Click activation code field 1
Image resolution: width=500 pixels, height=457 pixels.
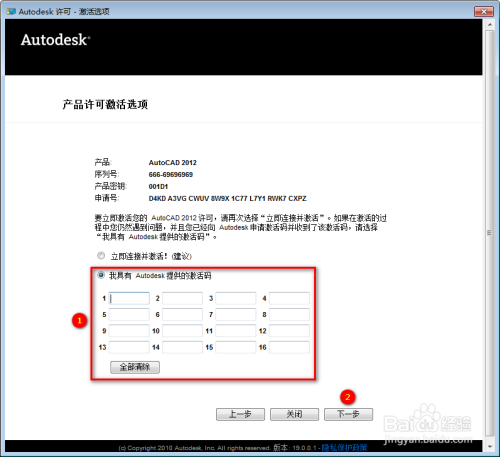pos(129,298)
